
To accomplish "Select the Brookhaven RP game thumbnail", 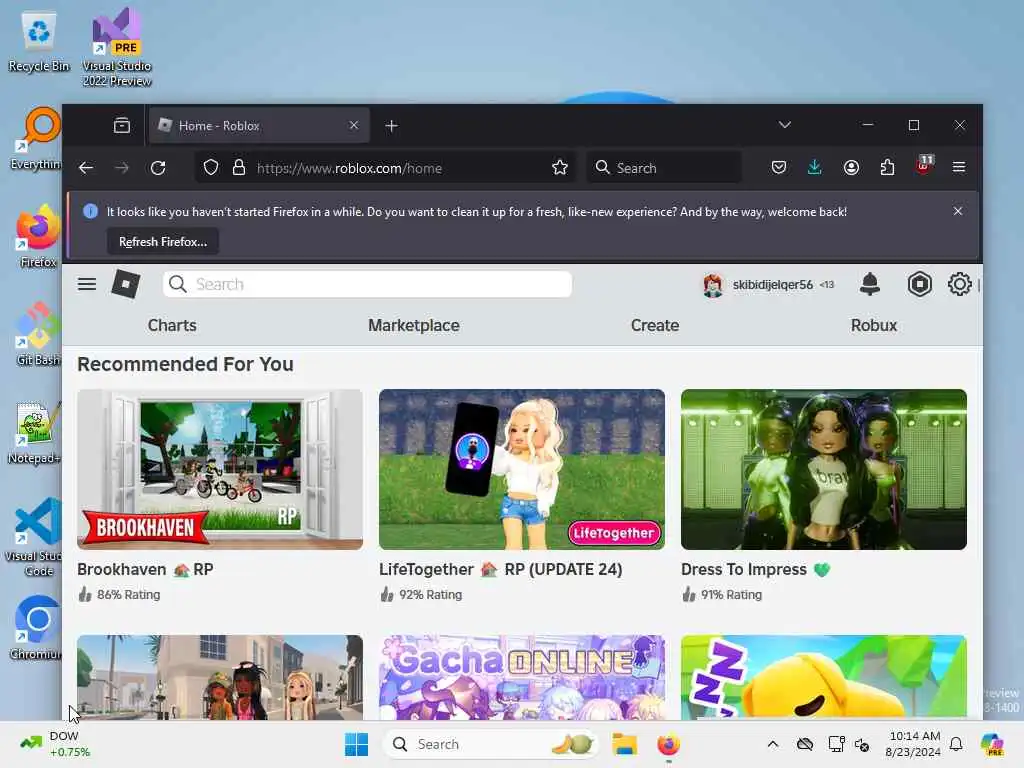I will [219, 470].
